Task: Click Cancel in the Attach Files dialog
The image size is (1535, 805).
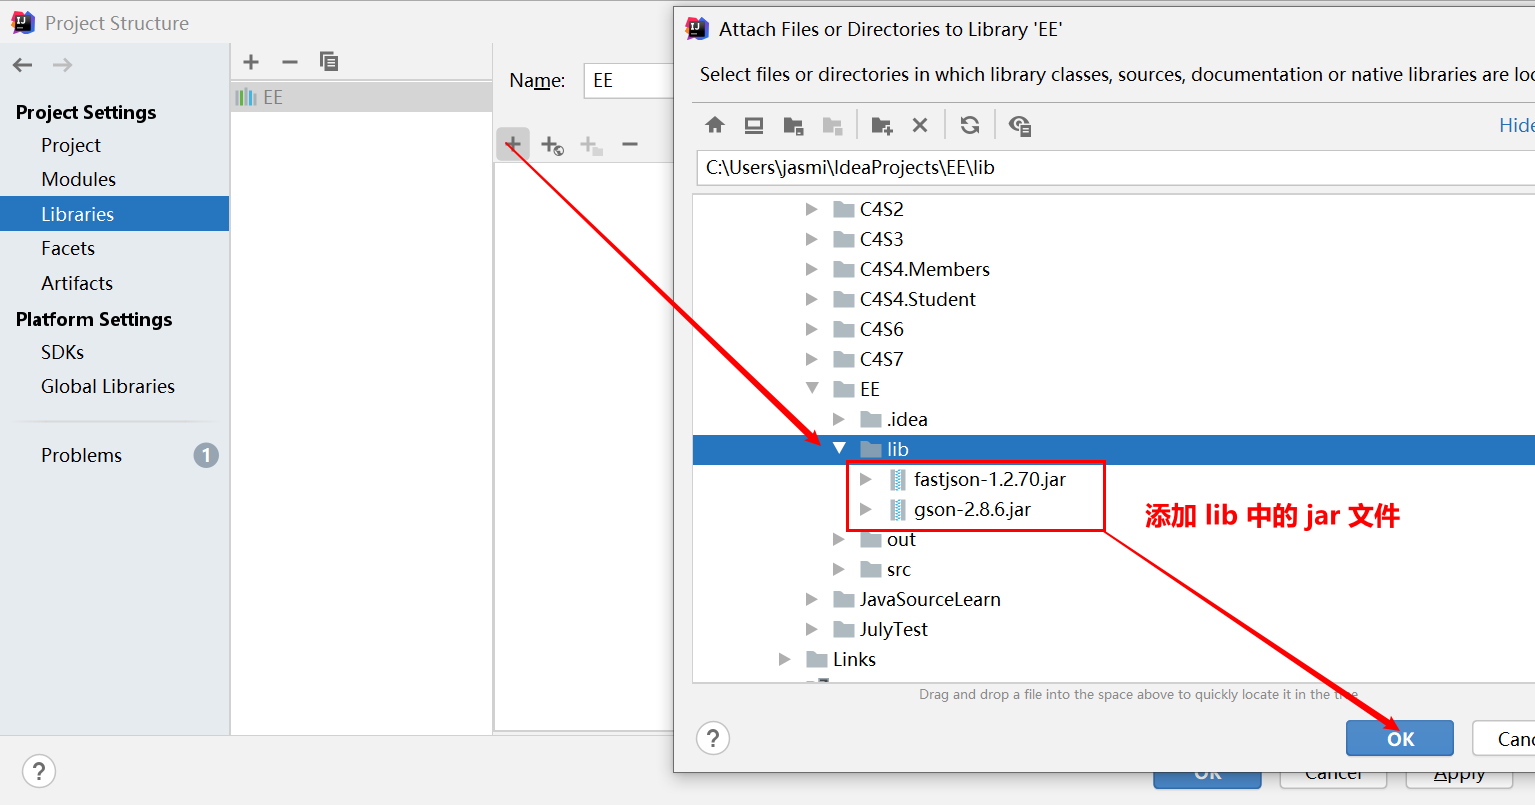Action: pos(1505,739)
